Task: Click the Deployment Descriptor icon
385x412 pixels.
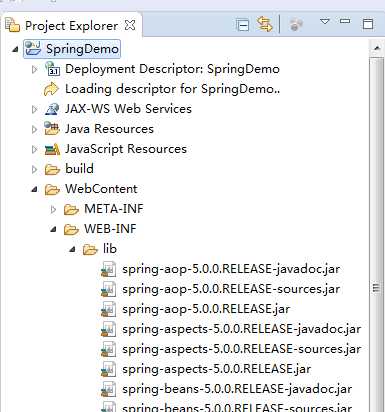Action: point(52,69)
